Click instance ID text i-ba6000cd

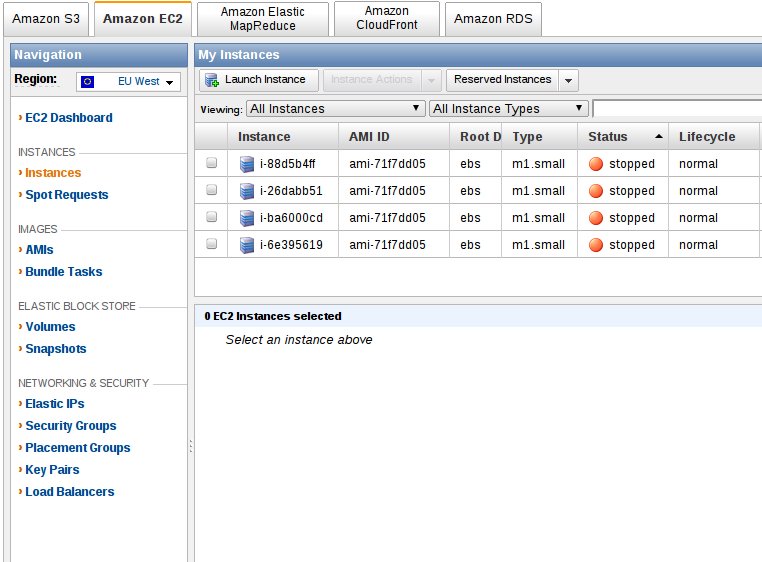point(291,218)
